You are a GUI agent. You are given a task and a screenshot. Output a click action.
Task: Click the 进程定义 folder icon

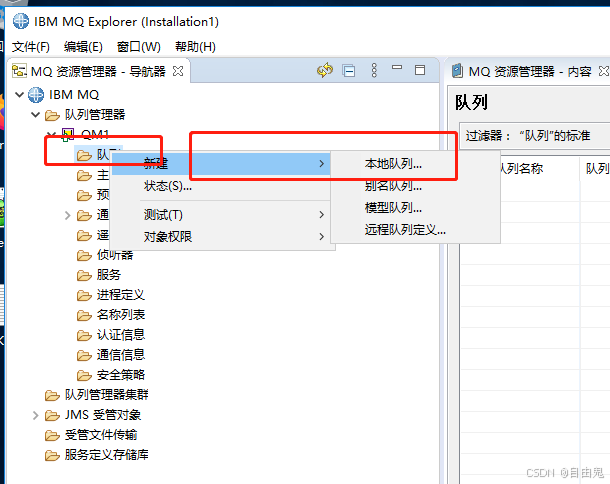point(84,295)
